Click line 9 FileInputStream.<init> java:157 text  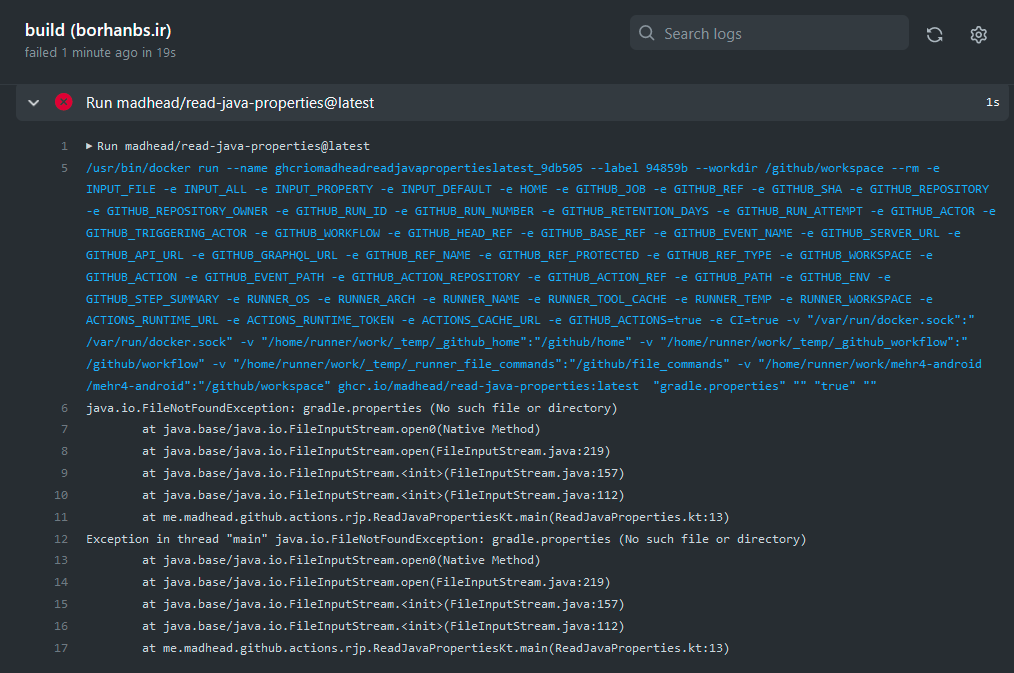[x=383, y=473]
